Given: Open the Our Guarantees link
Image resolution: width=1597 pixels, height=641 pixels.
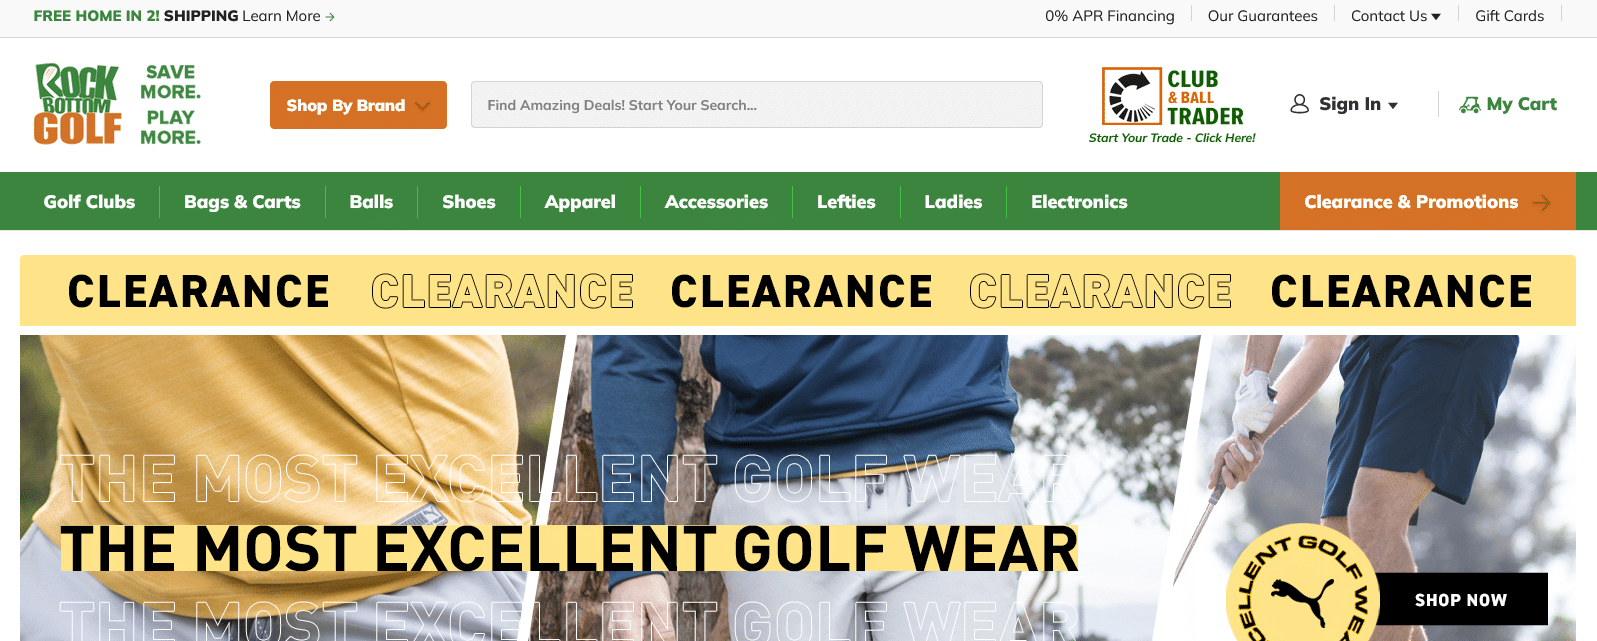Looking at the screenshot, I should (x=1262, y=16).
